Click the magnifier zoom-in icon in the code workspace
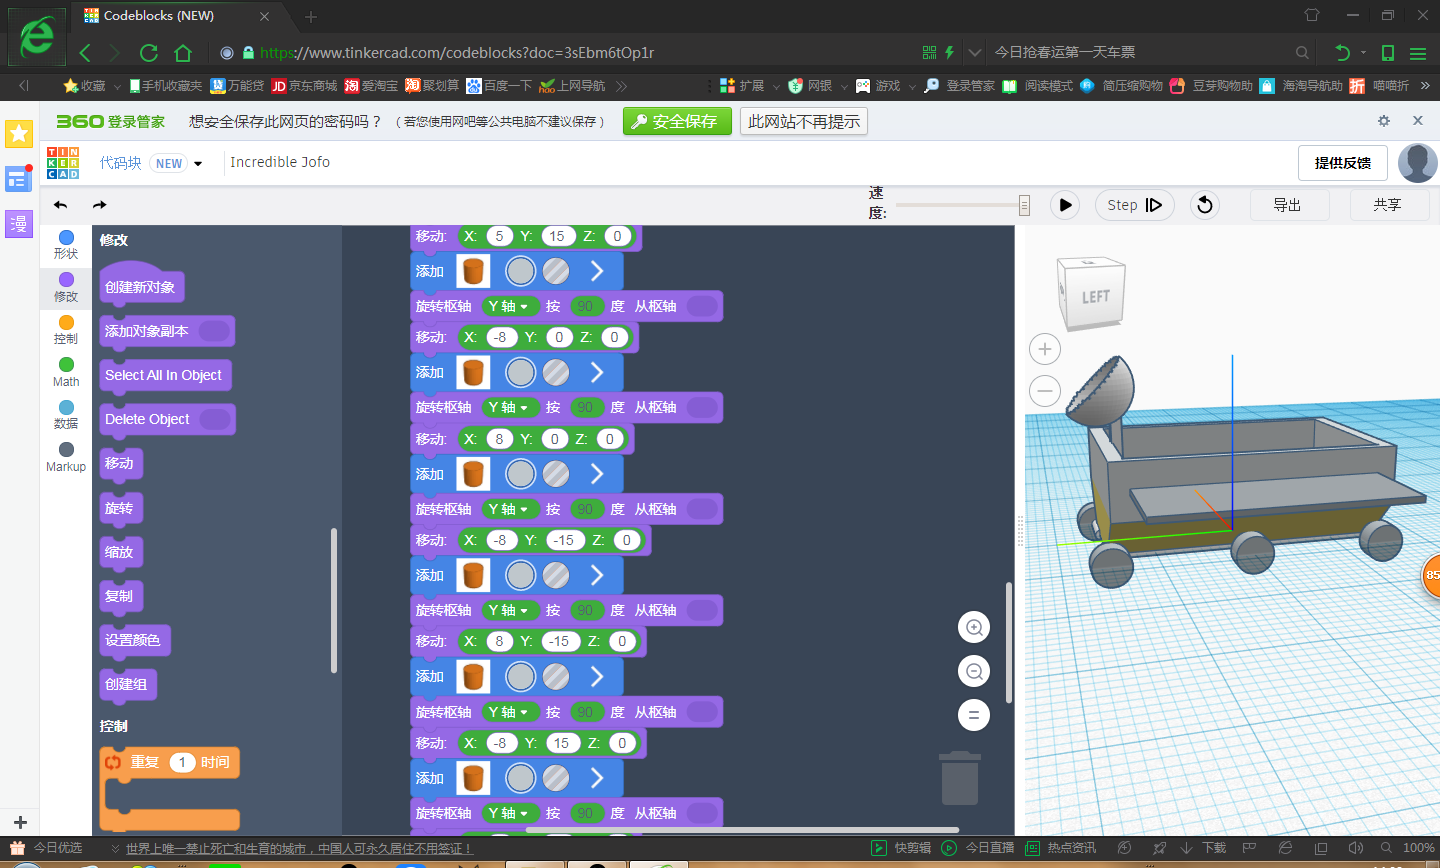This screenshot has width=1440, height=868. point(973,628)
